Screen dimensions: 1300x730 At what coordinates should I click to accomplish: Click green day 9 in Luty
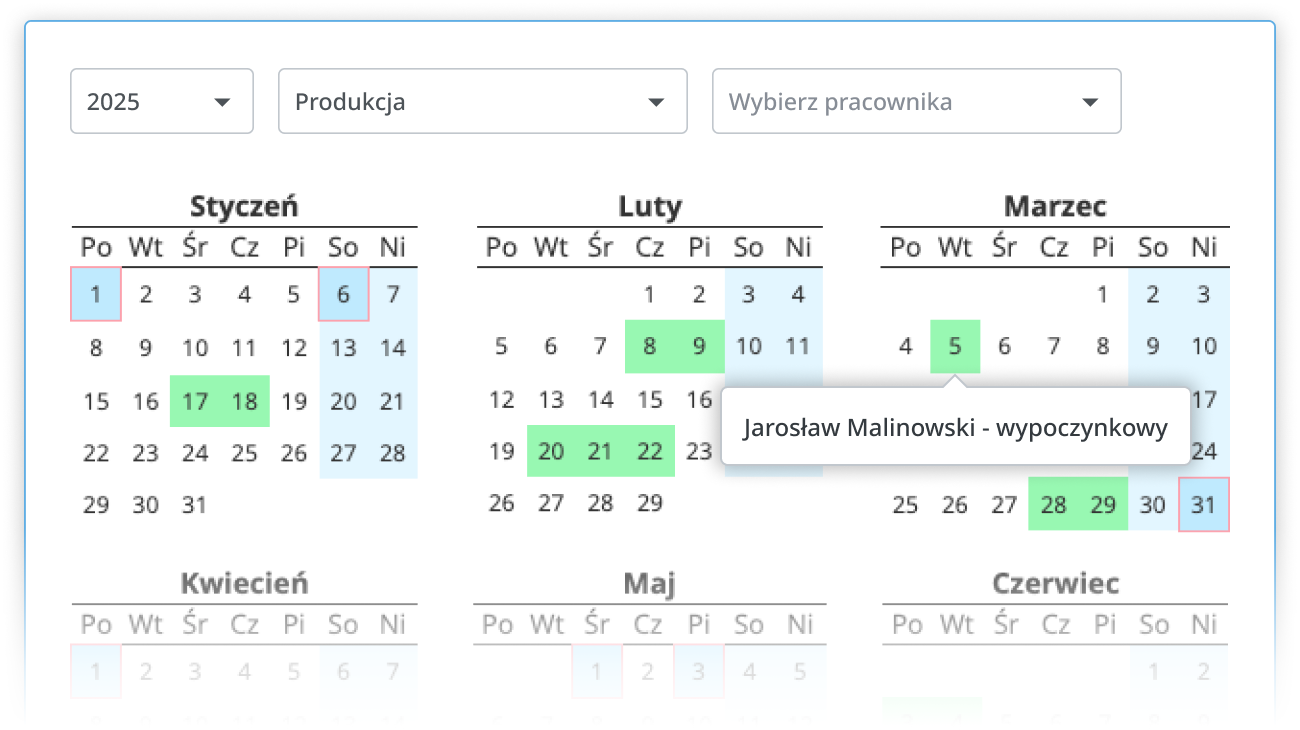pos(699,346)
